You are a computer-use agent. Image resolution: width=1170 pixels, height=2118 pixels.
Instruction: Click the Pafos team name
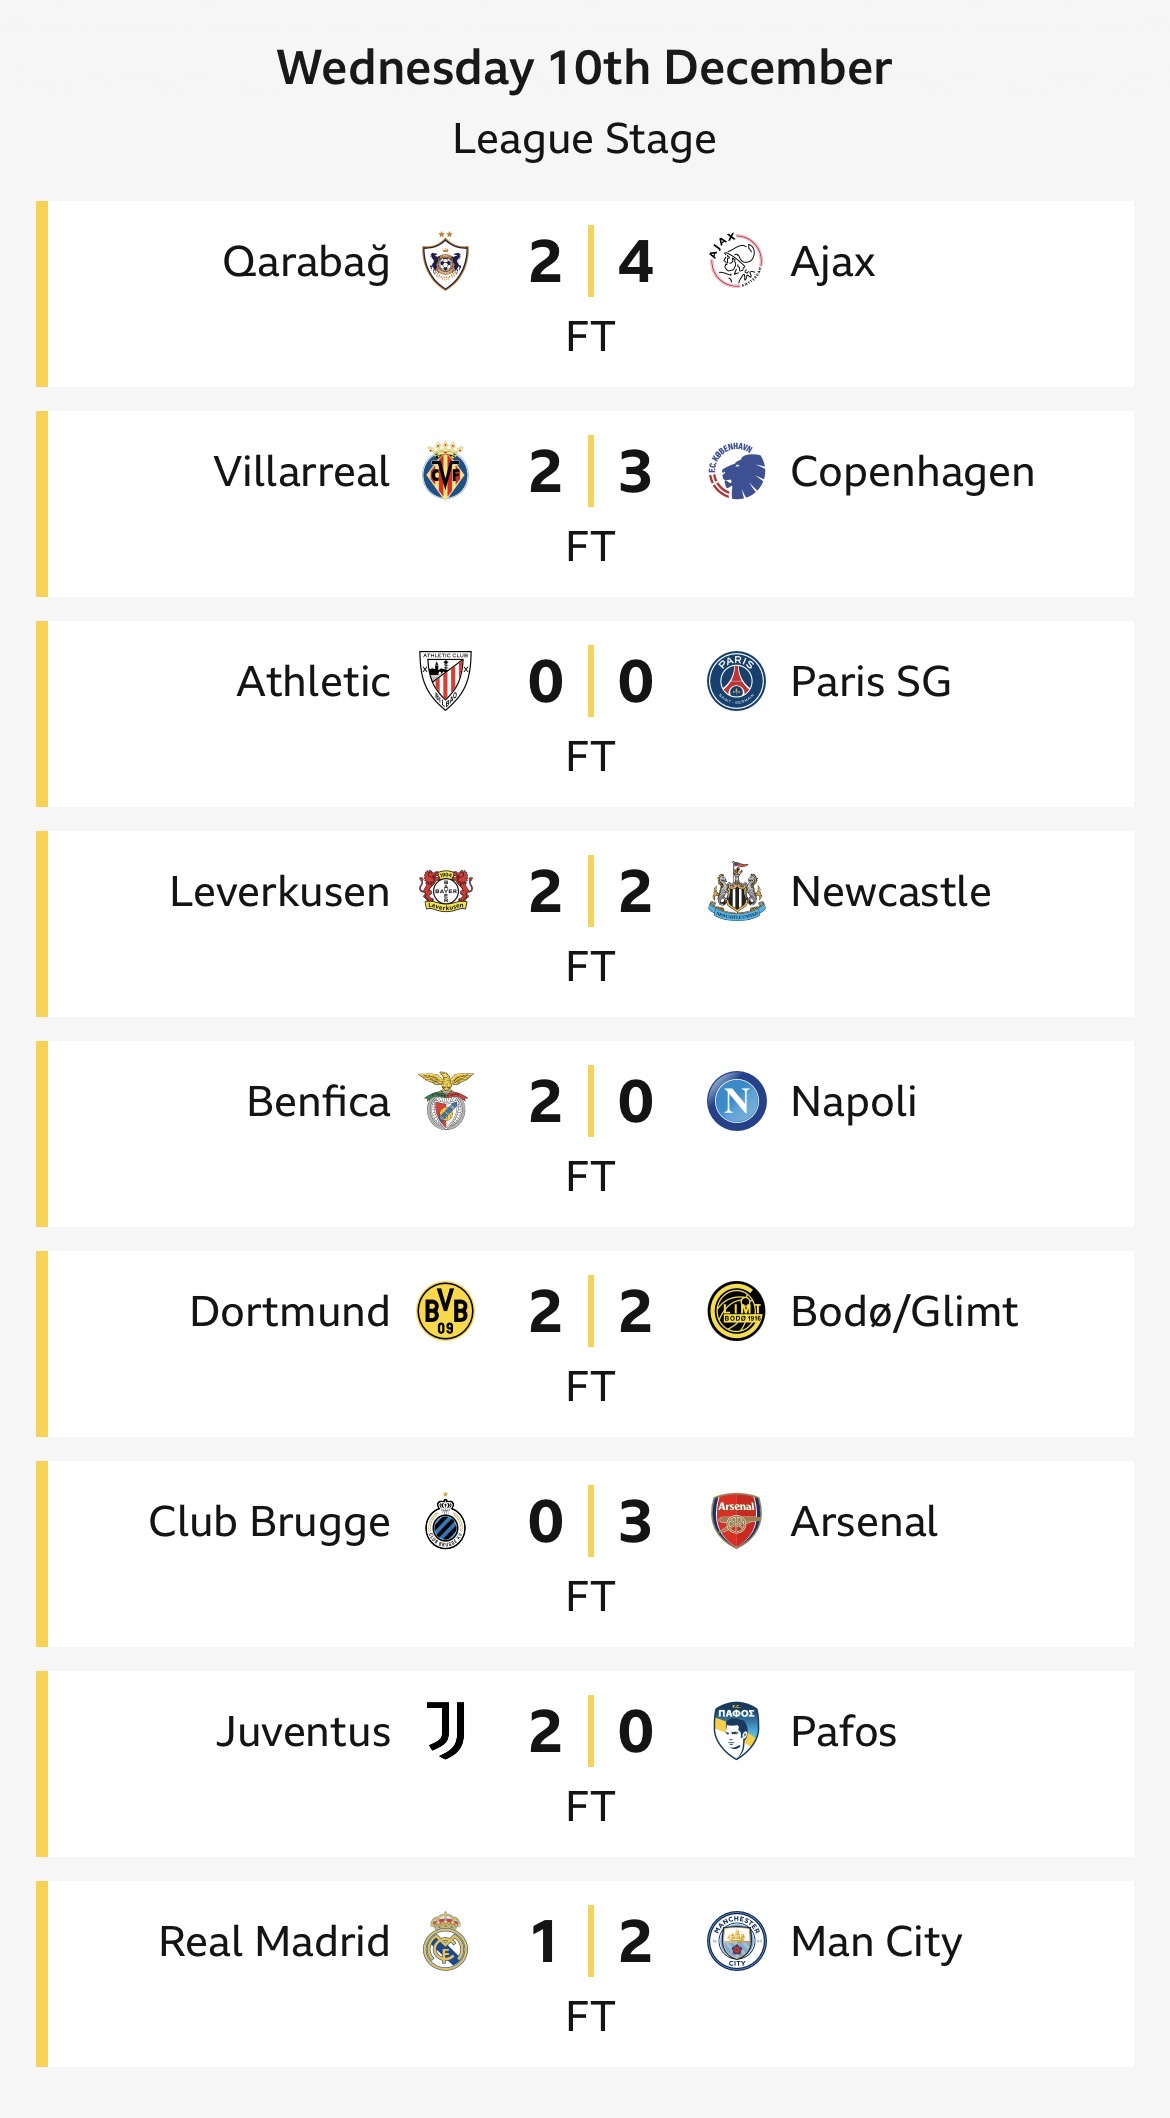click(843, 1732)
